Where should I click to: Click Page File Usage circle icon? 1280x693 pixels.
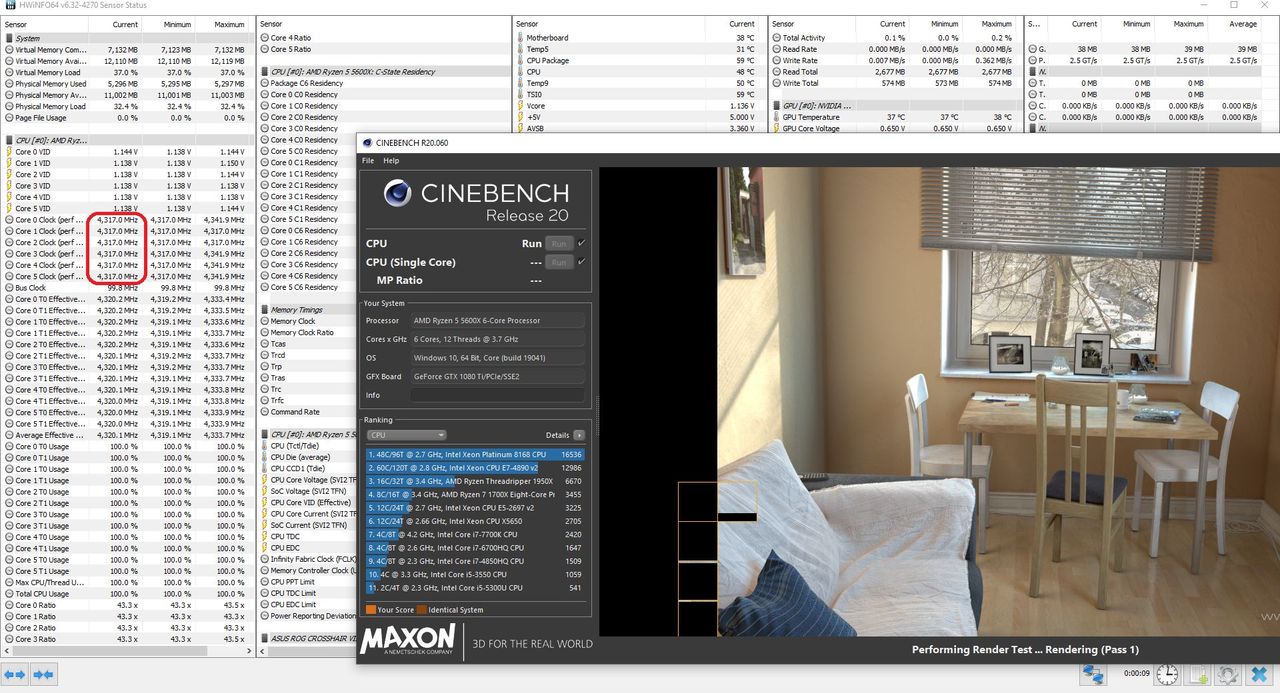click(9, 117)
